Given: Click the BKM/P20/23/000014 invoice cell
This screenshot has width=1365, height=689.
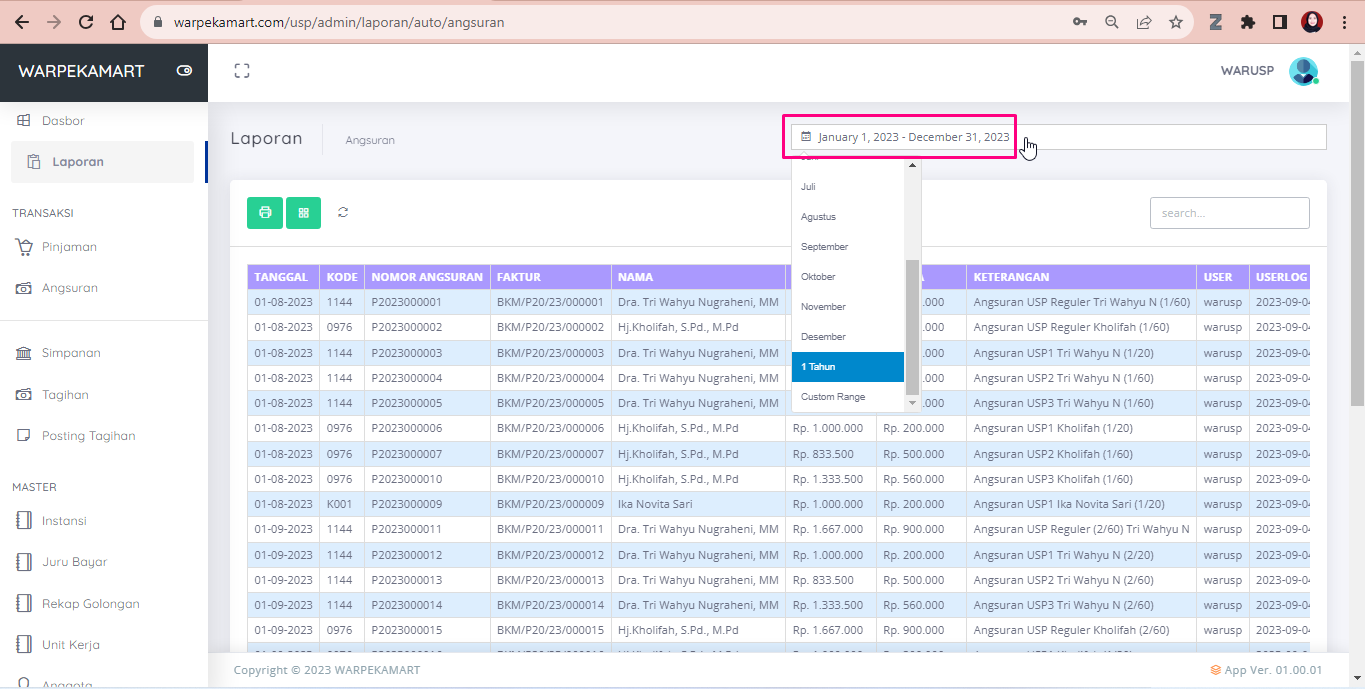Looking at the screenshot, I should pos(550,605).
